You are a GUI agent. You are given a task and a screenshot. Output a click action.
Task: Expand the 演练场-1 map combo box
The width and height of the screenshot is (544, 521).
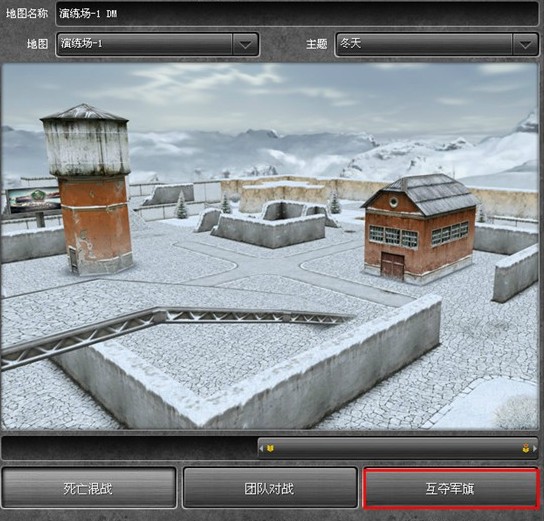[157, 44]
